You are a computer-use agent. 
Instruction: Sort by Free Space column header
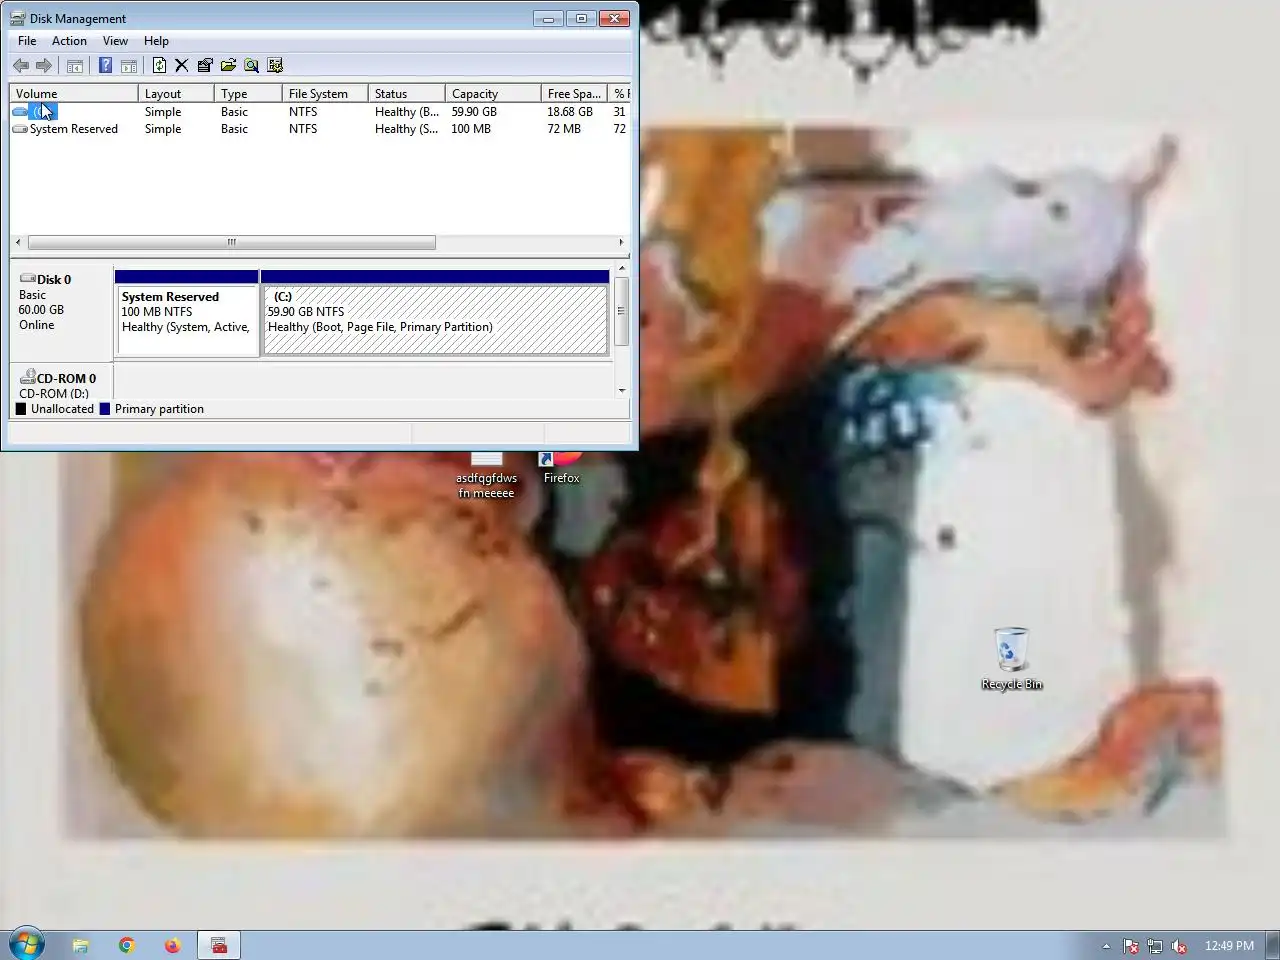[x=574, y=93]
